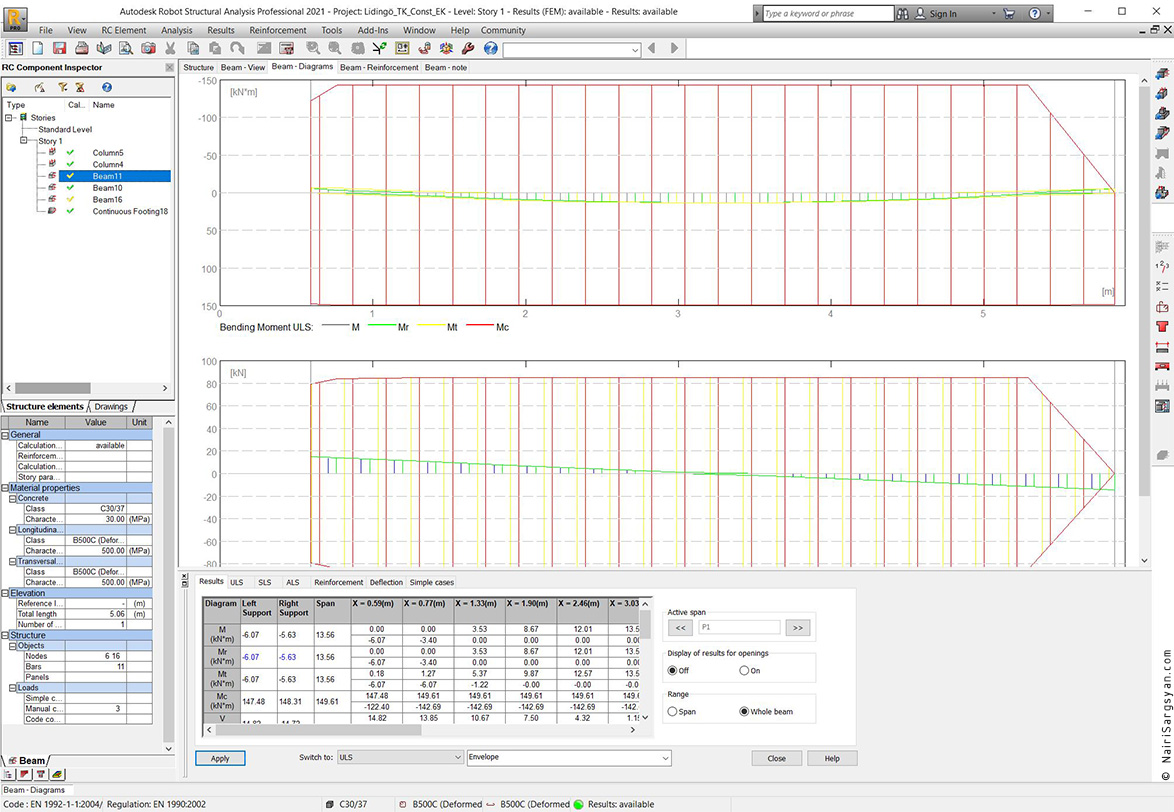Click the filter icon in RC Component Inspector
The image size is (1174, 812).
click(63, 88)
